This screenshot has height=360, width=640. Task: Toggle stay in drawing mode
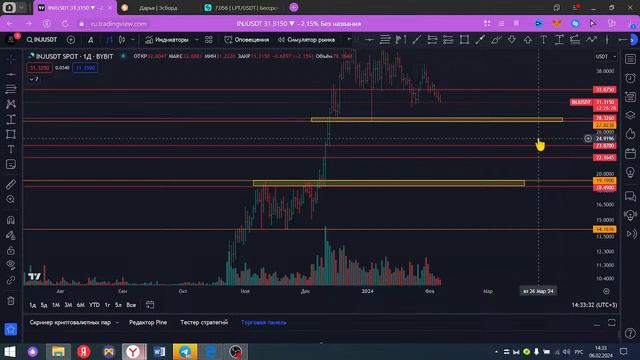[x=11, y=235]
